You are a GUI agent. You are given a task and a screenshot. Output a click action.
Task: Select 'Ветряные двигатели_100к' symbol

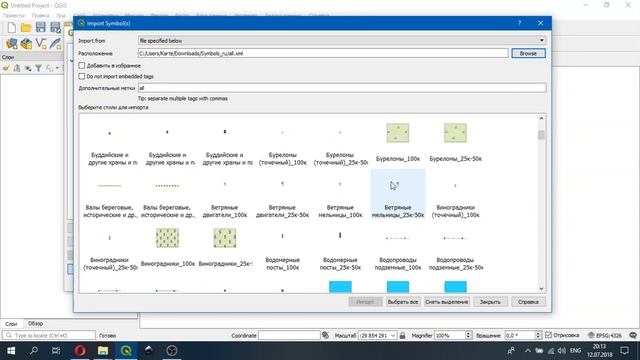pos(225,195)
